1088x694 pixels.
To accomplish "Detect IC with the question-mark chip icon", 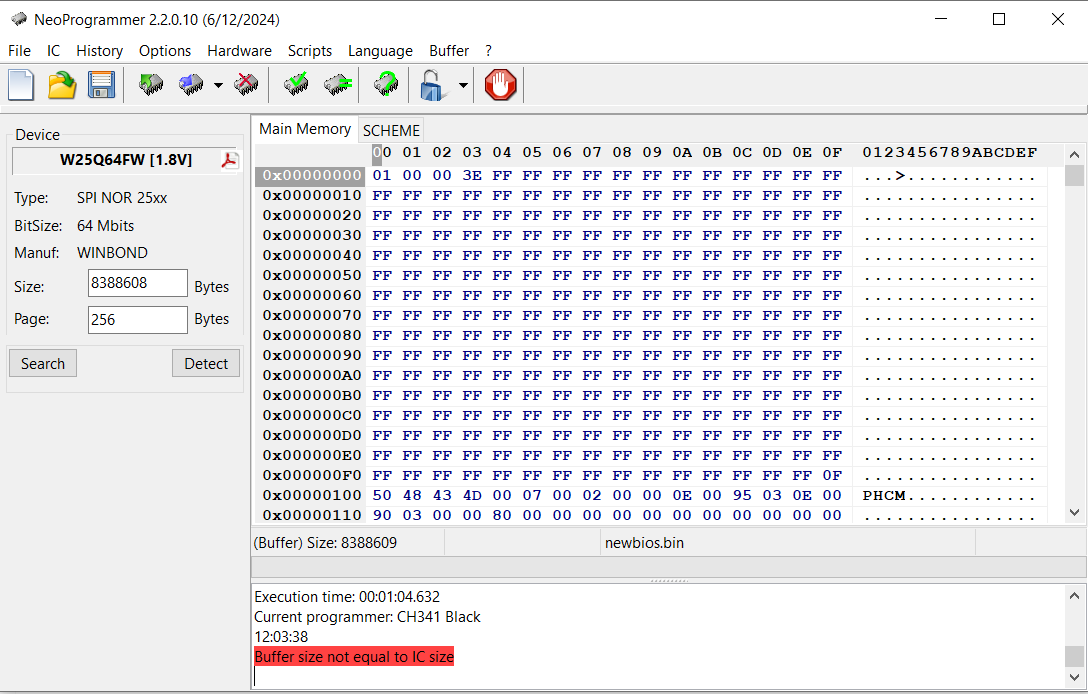I will pyautogui.click(x=386, y=85).
